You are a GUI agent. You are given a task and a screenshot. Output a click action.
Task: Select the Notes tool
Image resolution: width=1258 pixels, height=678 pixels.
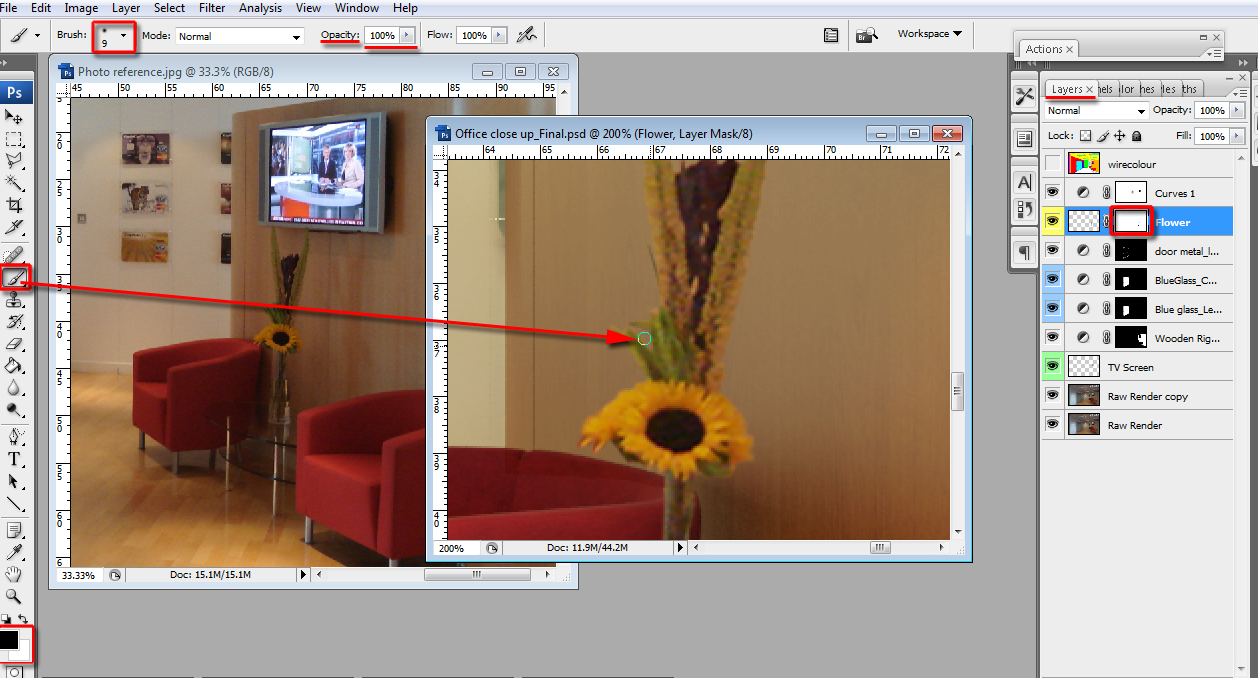[x=15, y=530]
